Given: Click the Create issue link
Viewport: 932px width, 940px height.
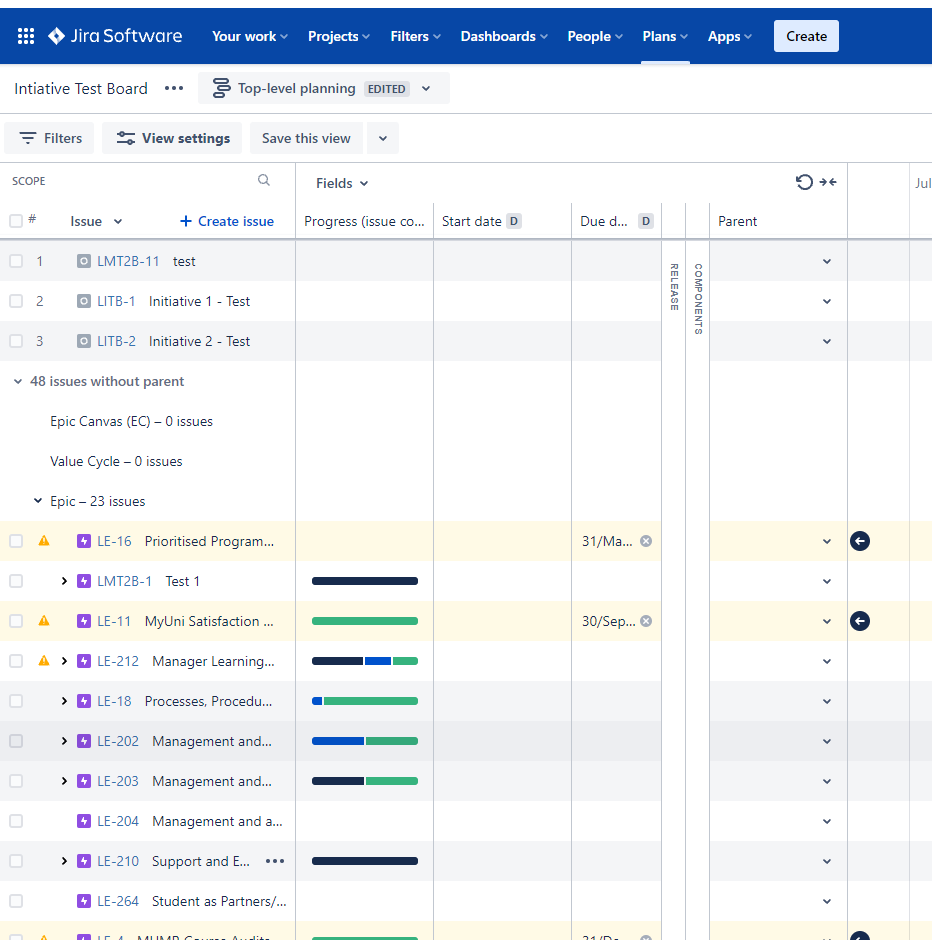Looking at the screenshot, I should click(x=227, y=221).
